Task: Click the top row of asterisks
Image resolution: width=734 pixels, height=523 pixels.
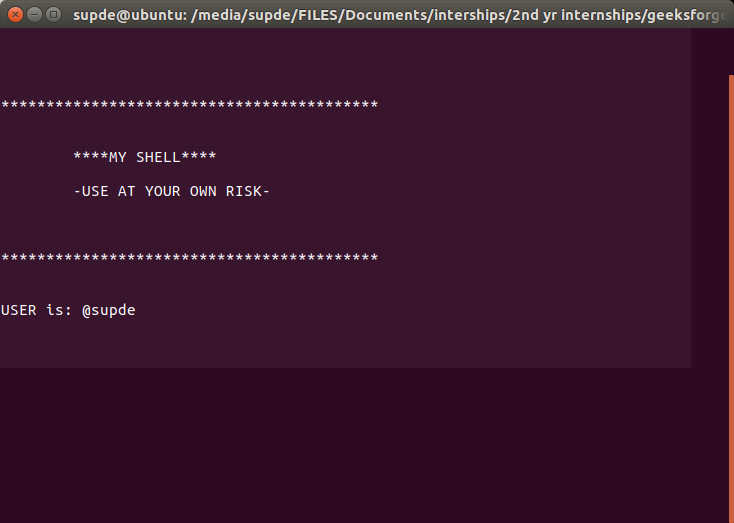Action: (189, 105)
